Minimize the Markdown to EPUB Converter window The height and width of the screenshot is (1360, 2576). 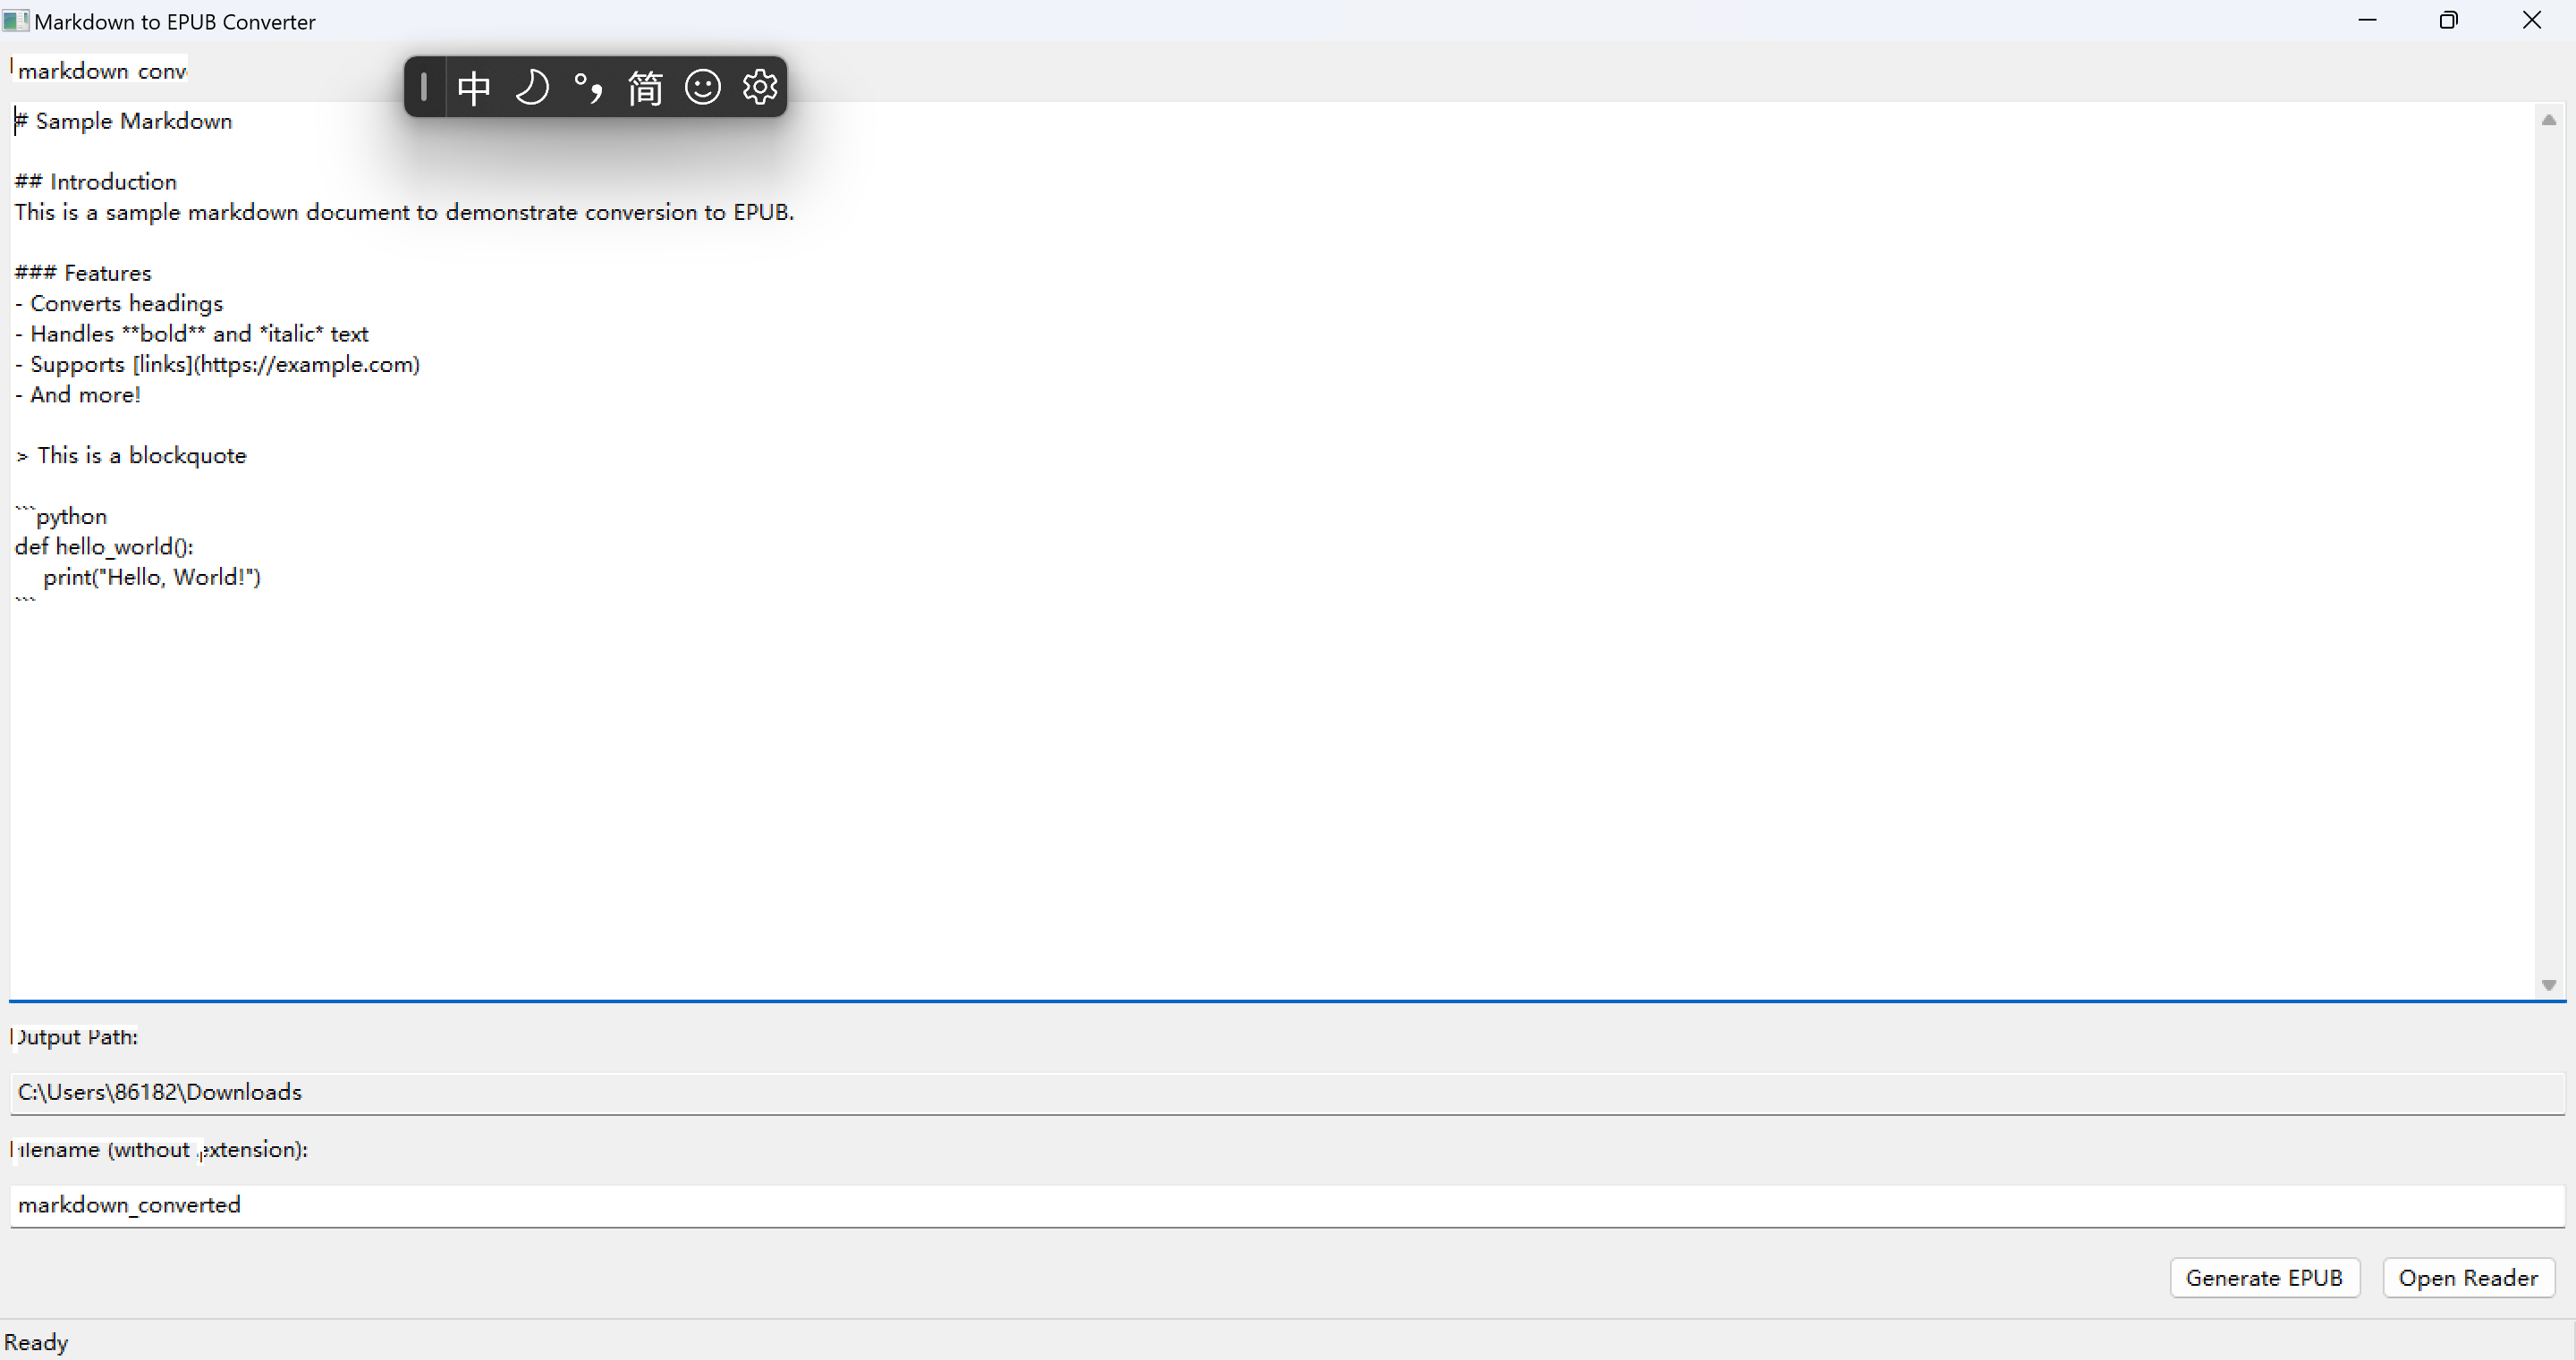click(2367, 21)
